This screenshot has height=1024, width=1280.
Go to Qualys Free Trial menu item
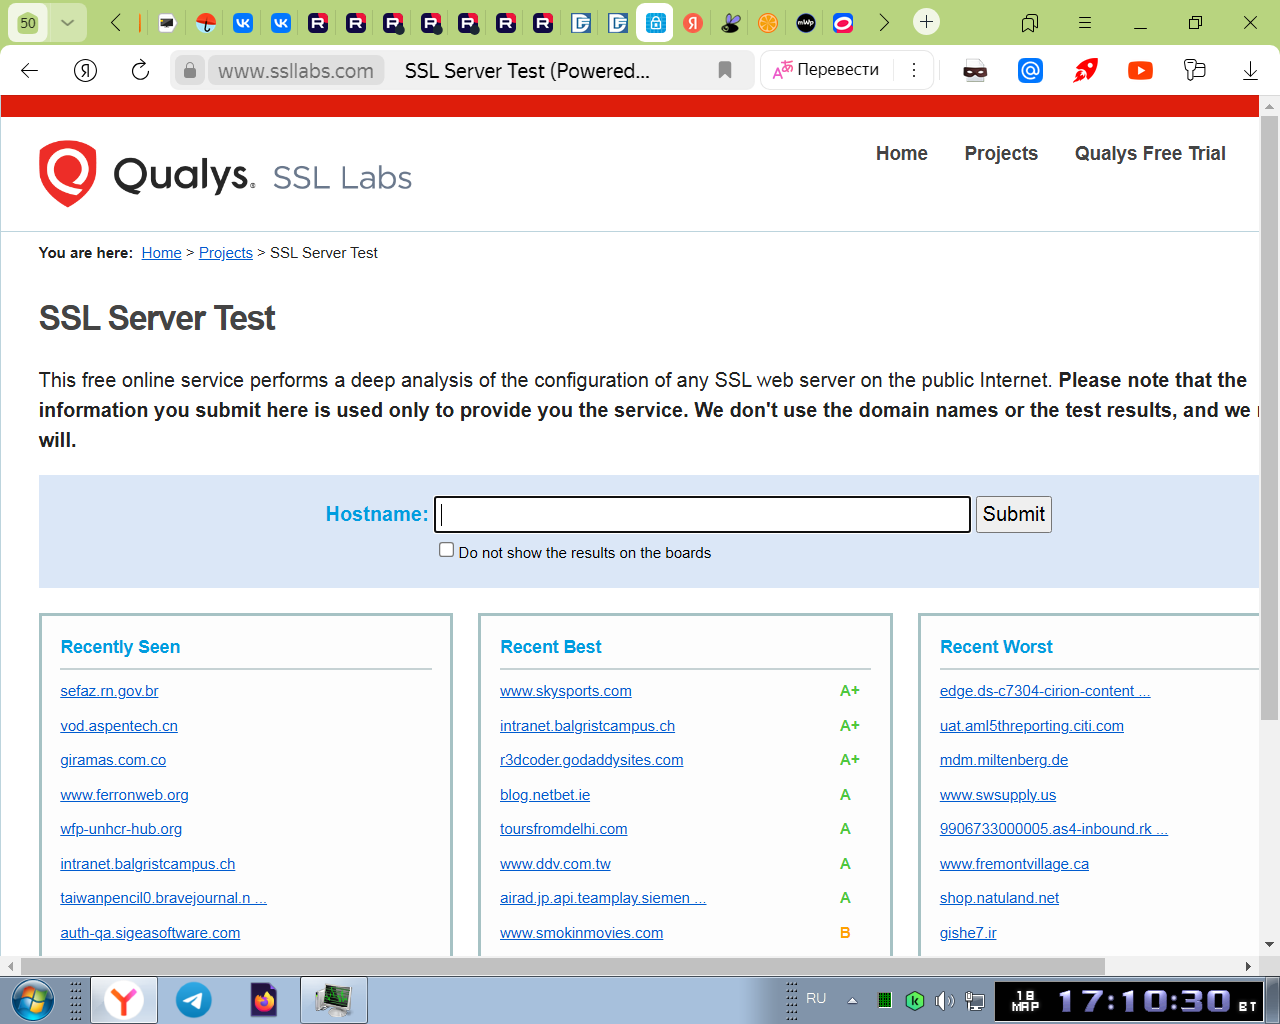point(1150,153)
